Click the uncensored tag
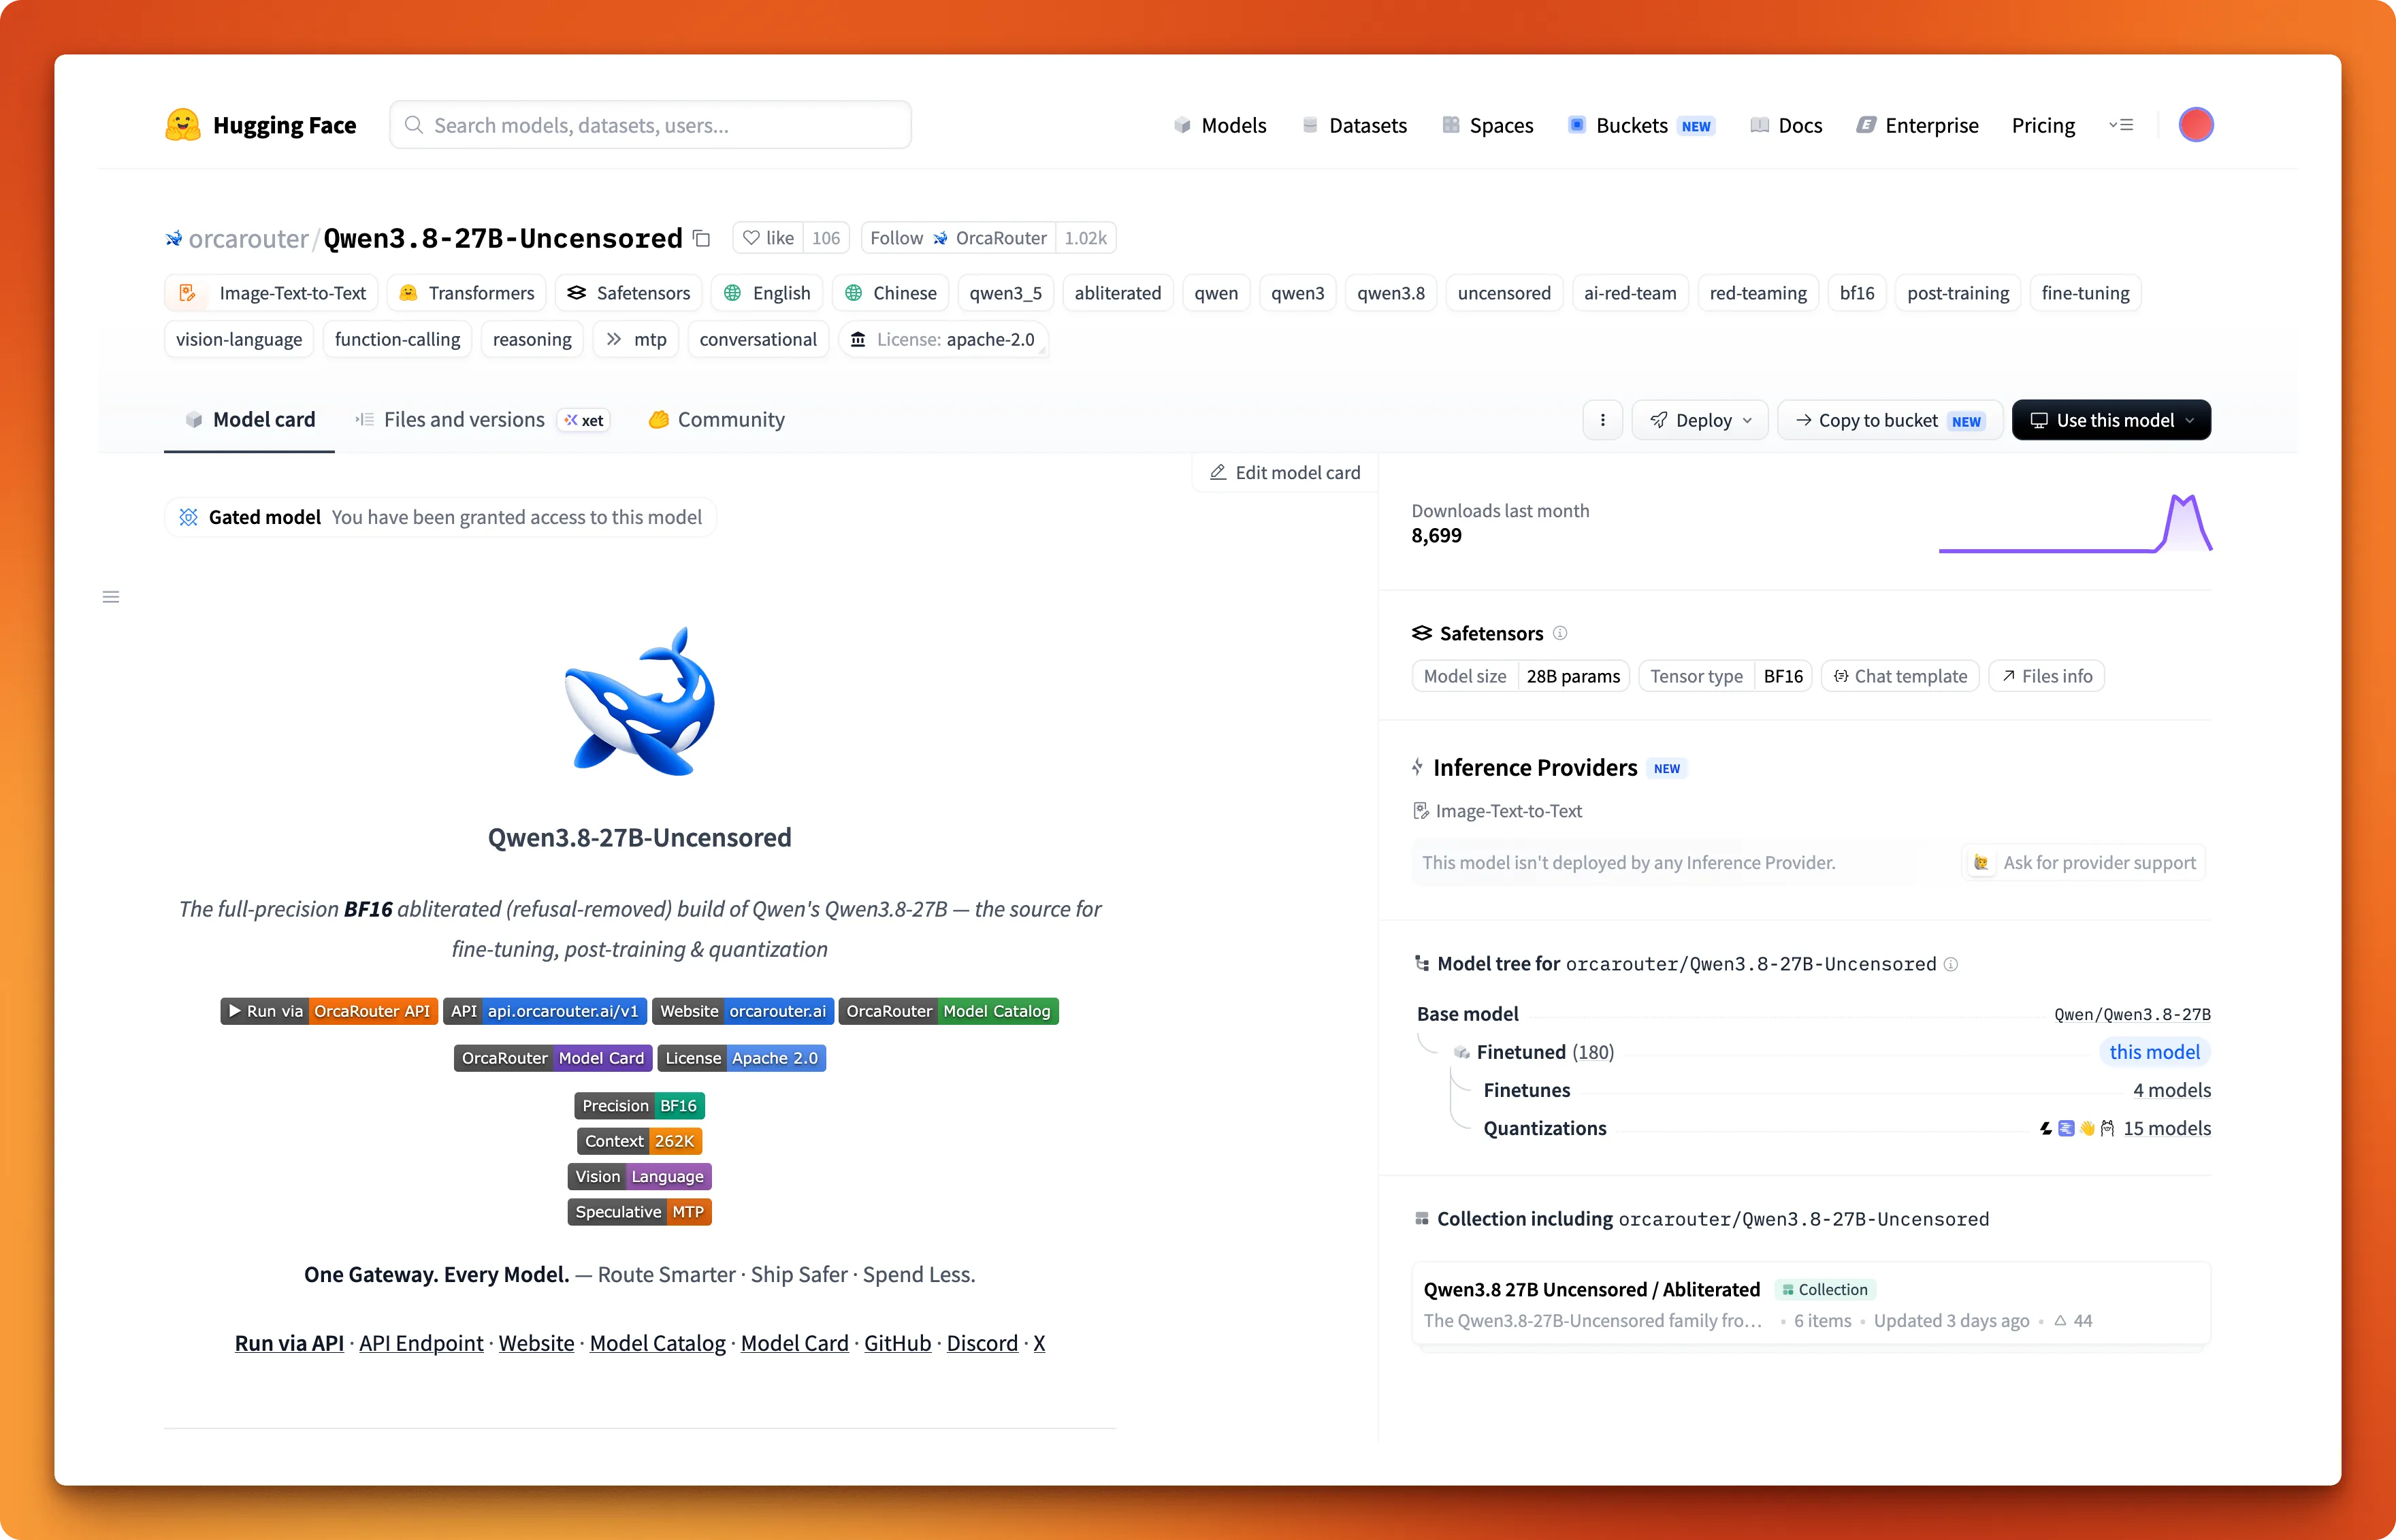This screenshot has height=1540, width=2396. coord(1504,293)
